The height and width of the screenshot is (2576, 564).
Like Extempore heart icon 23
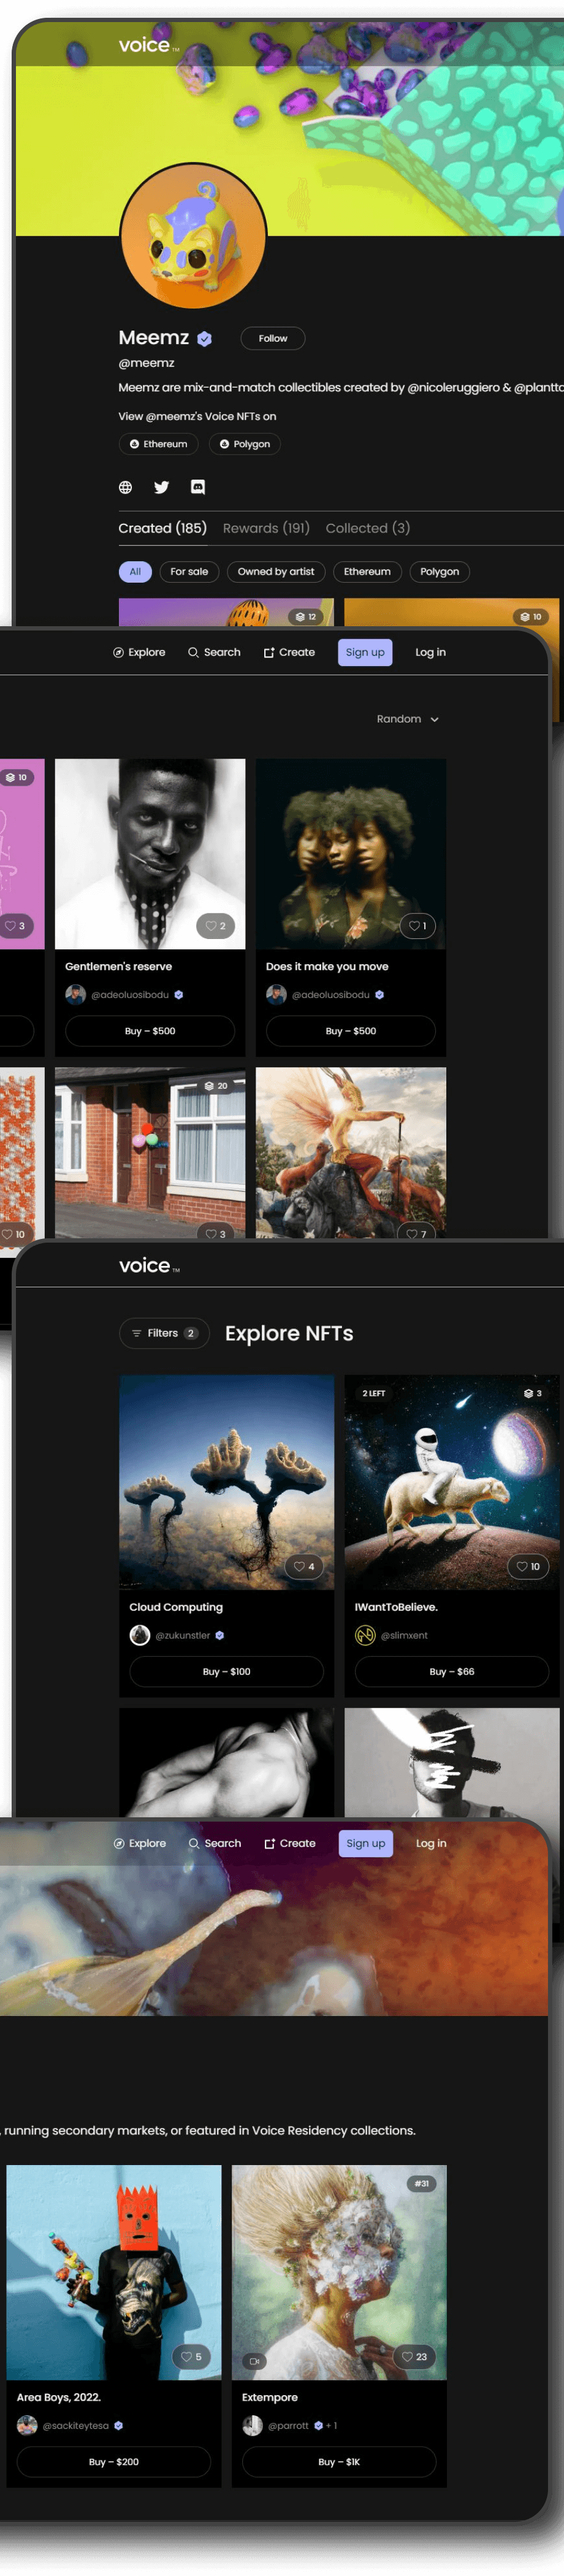point(415,2357)
